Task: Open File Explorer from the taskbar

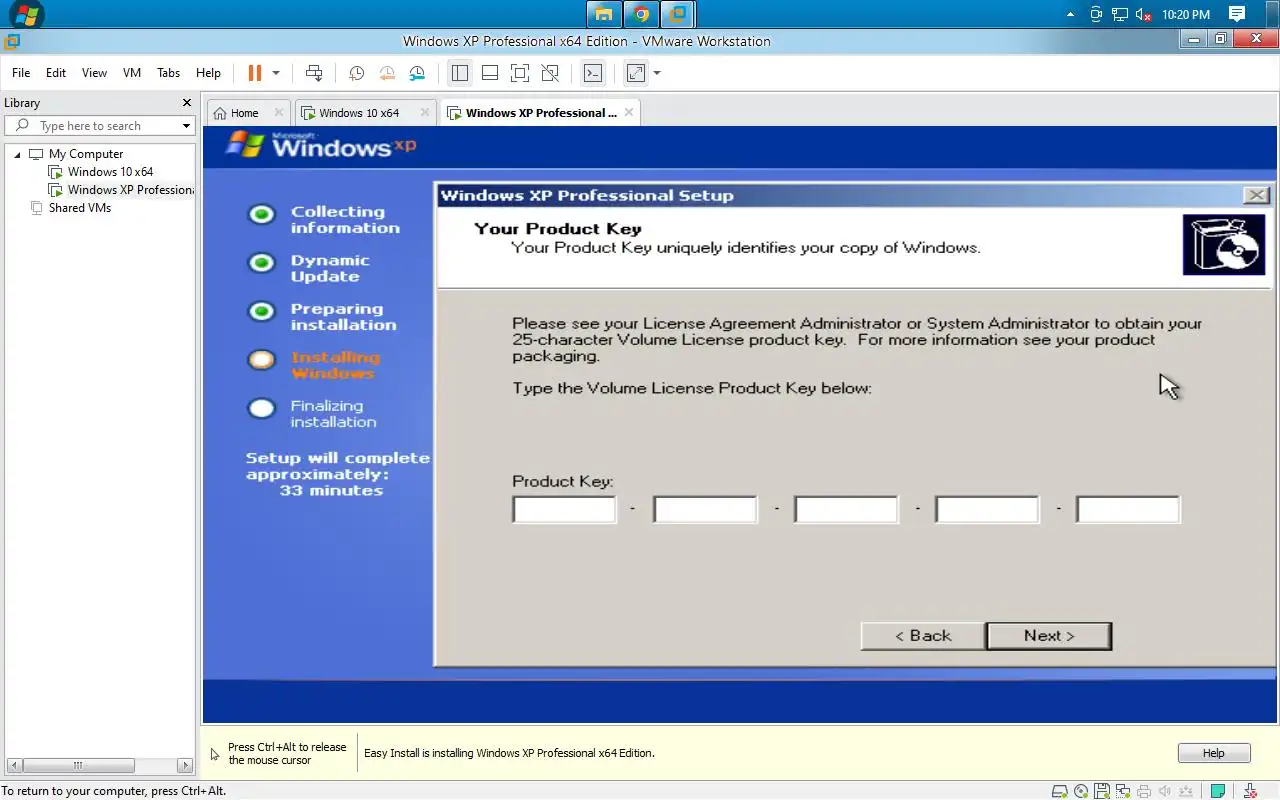Action: [x=603, y=14]
